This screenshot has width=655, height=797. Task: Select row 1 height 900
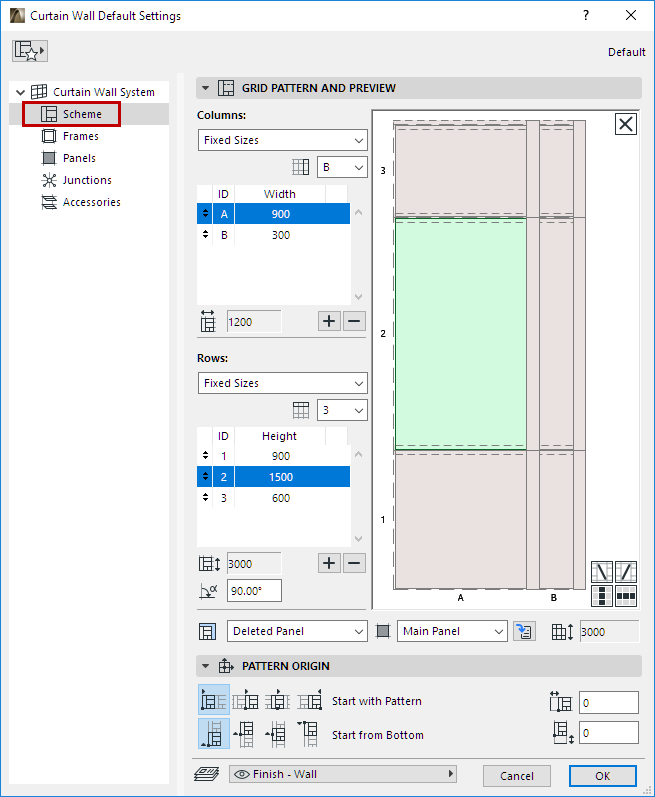273,456
